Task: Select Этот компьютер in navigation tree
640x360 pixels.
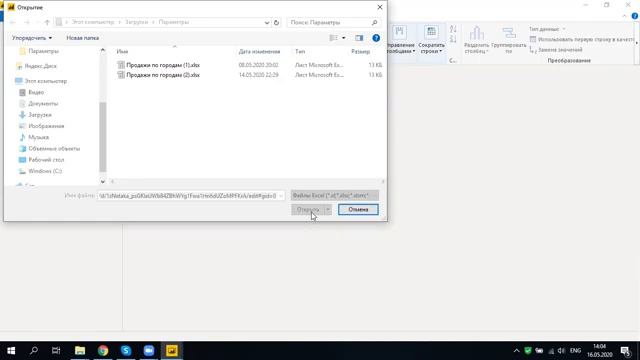Action: click(45, 81)
